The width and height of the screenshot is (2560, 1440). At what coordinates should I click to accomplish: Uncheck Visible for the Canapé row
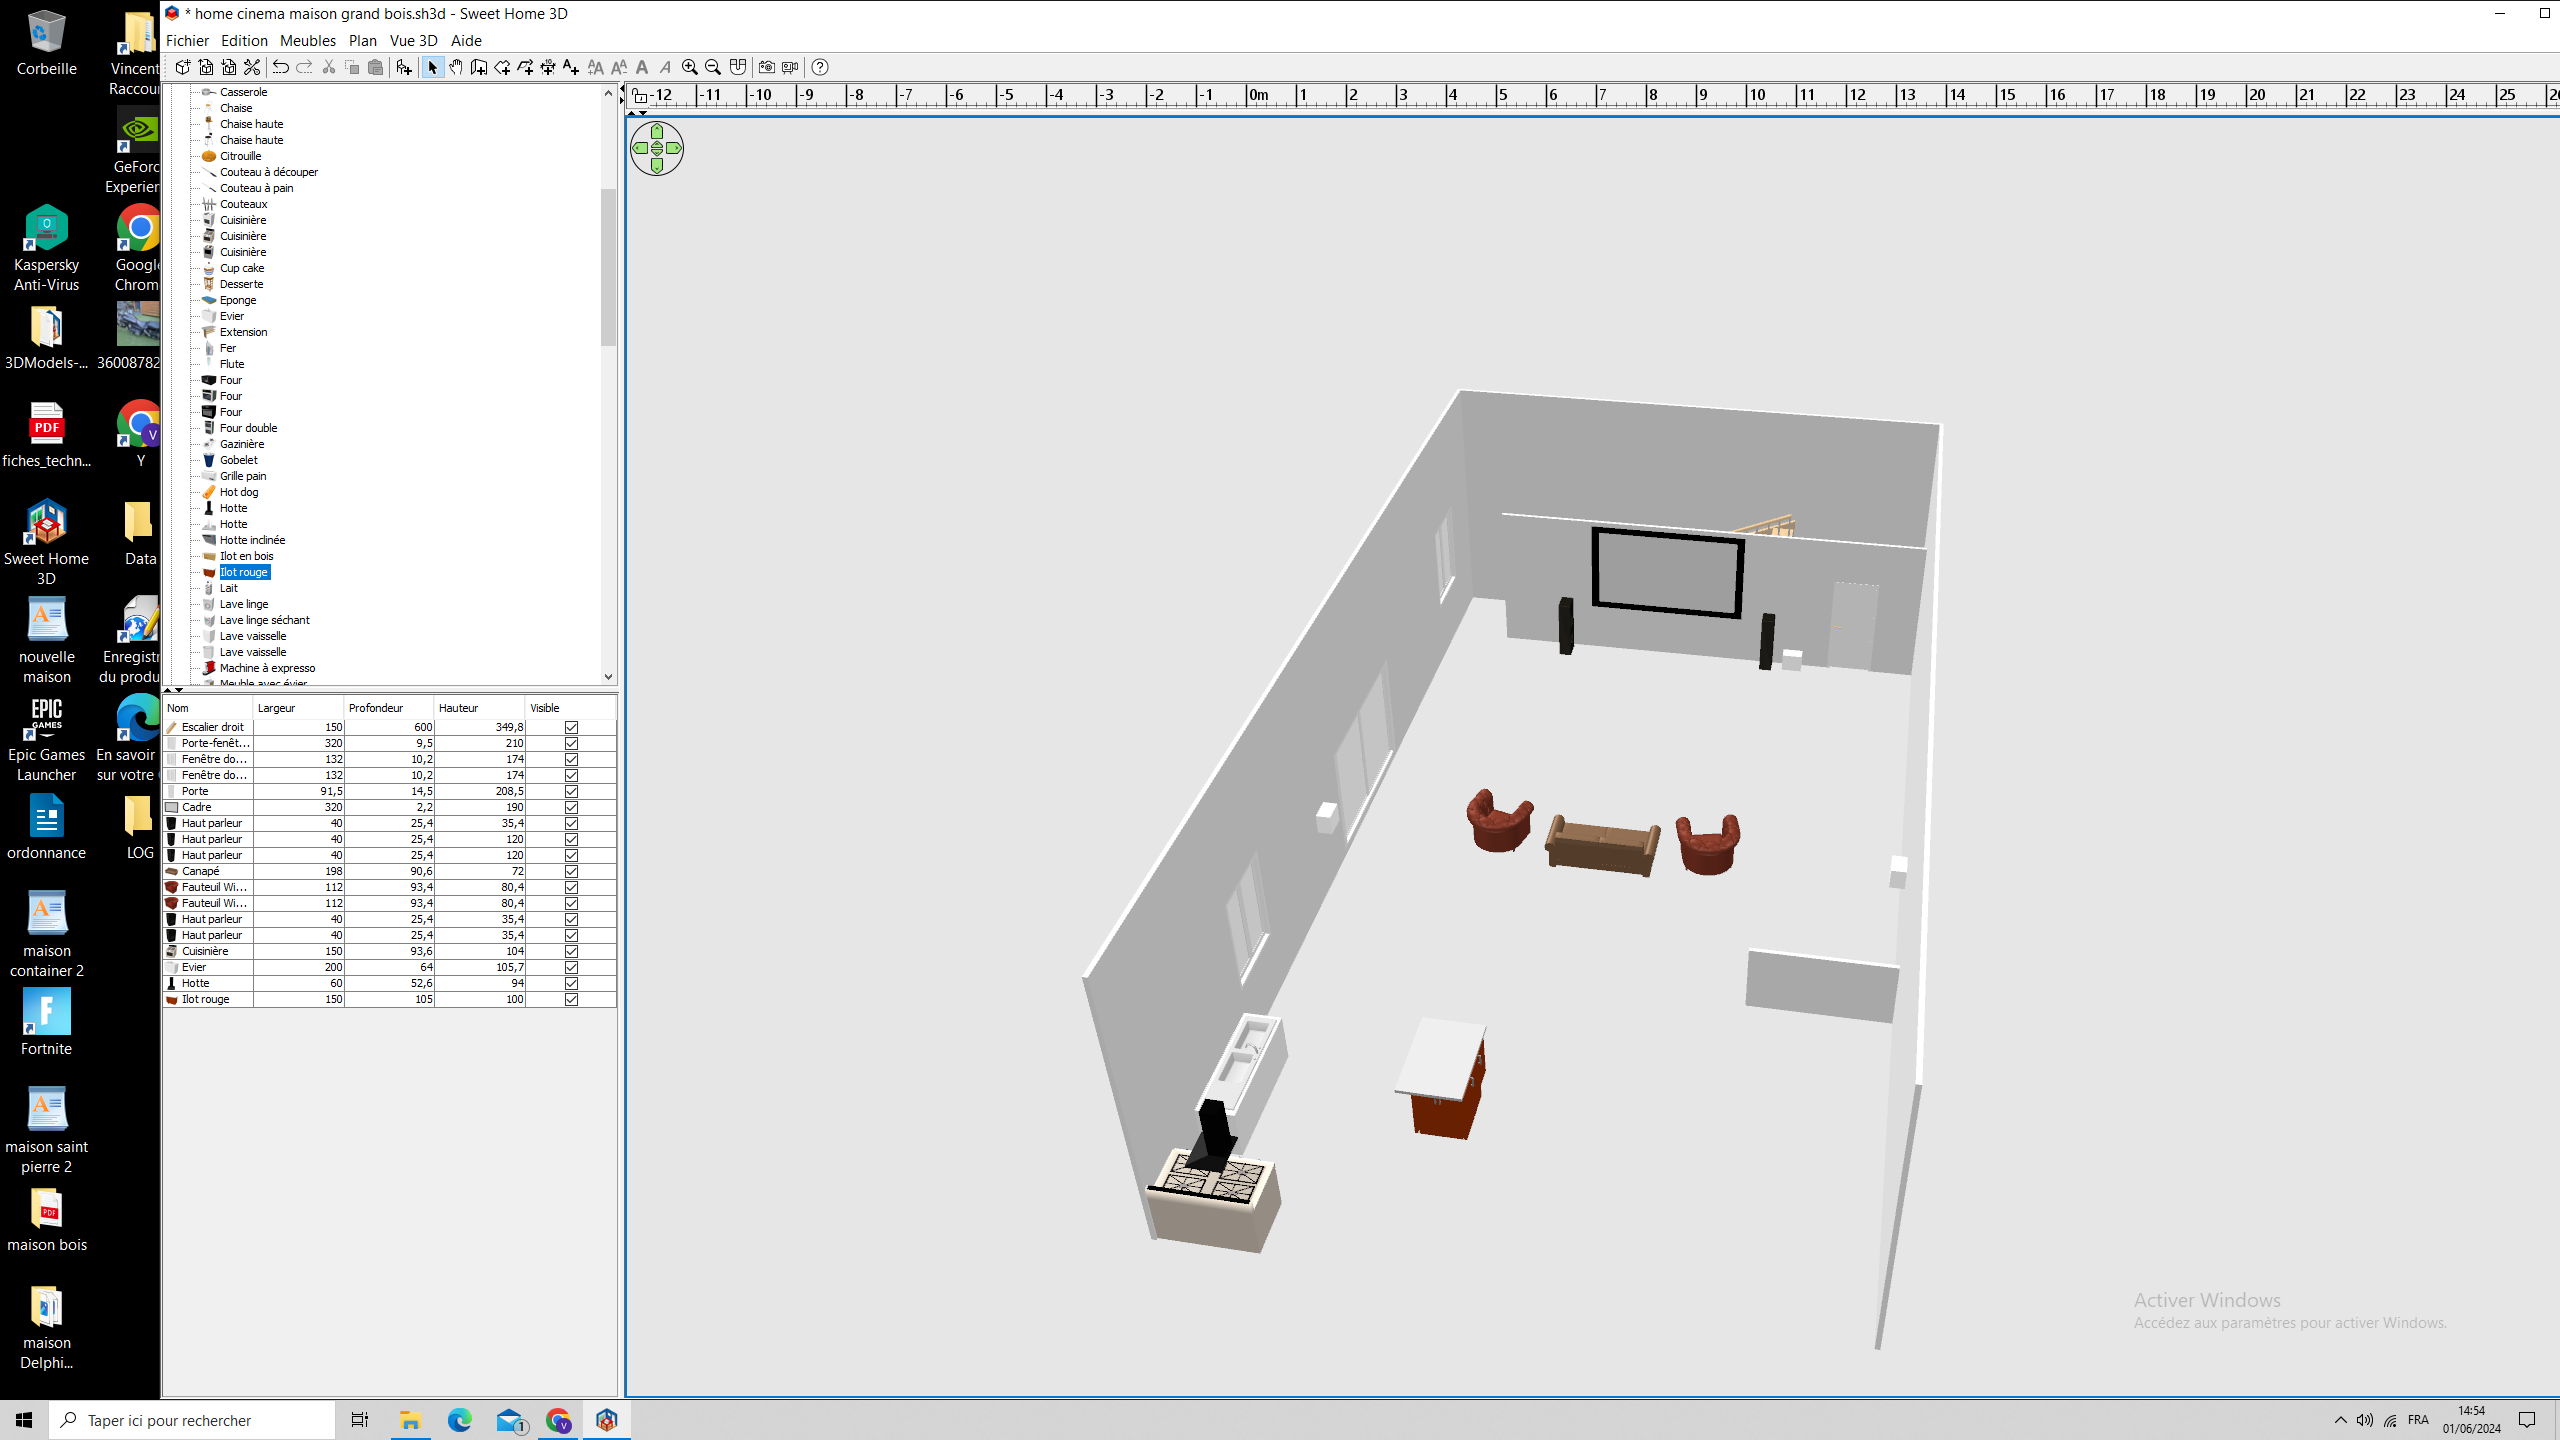[x=571, y=871]
